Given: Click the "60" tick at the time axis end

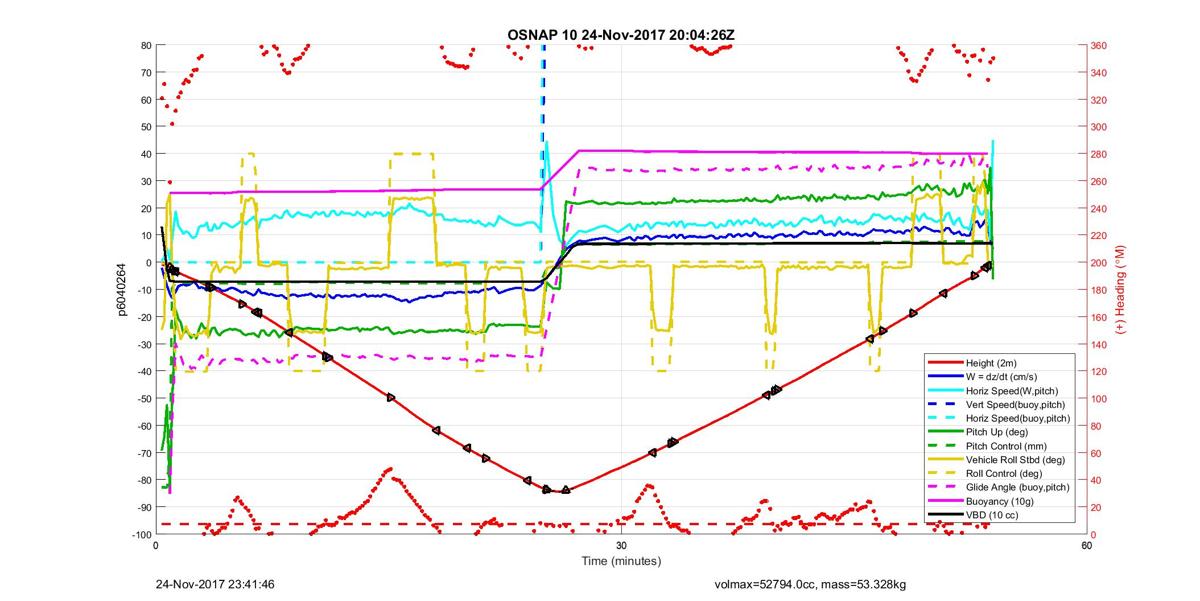Looking at the screenshot, I should [x=1086, y=546].
